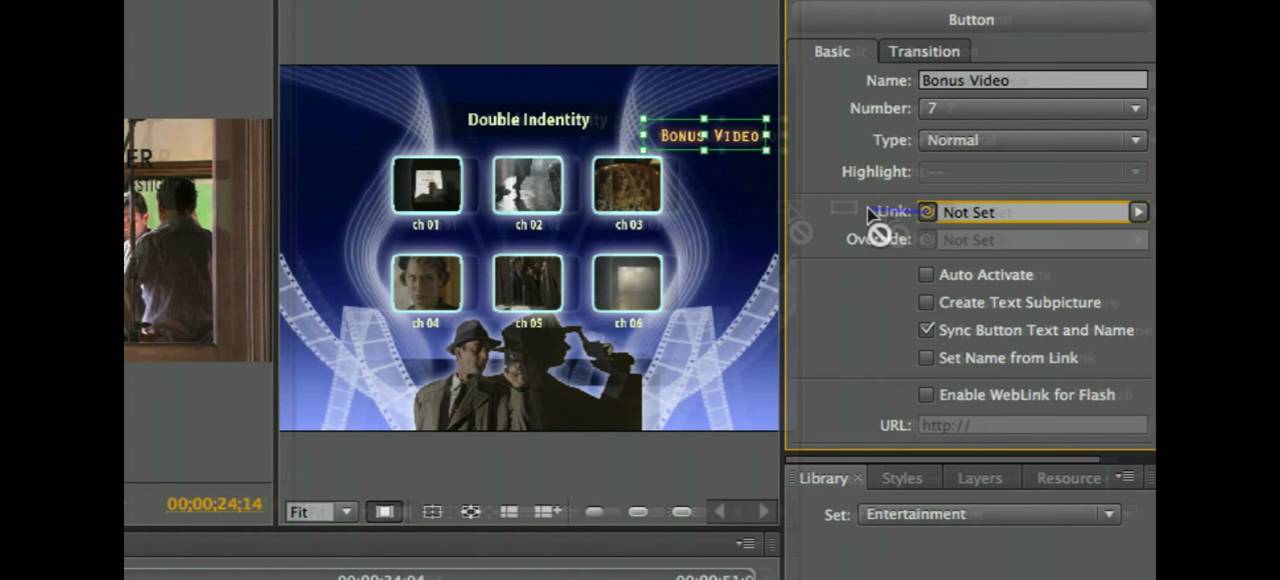Click the video preview in monitor panel
Image resolution: width=1280 pixels, height=580 pixels.
point(198,239)
